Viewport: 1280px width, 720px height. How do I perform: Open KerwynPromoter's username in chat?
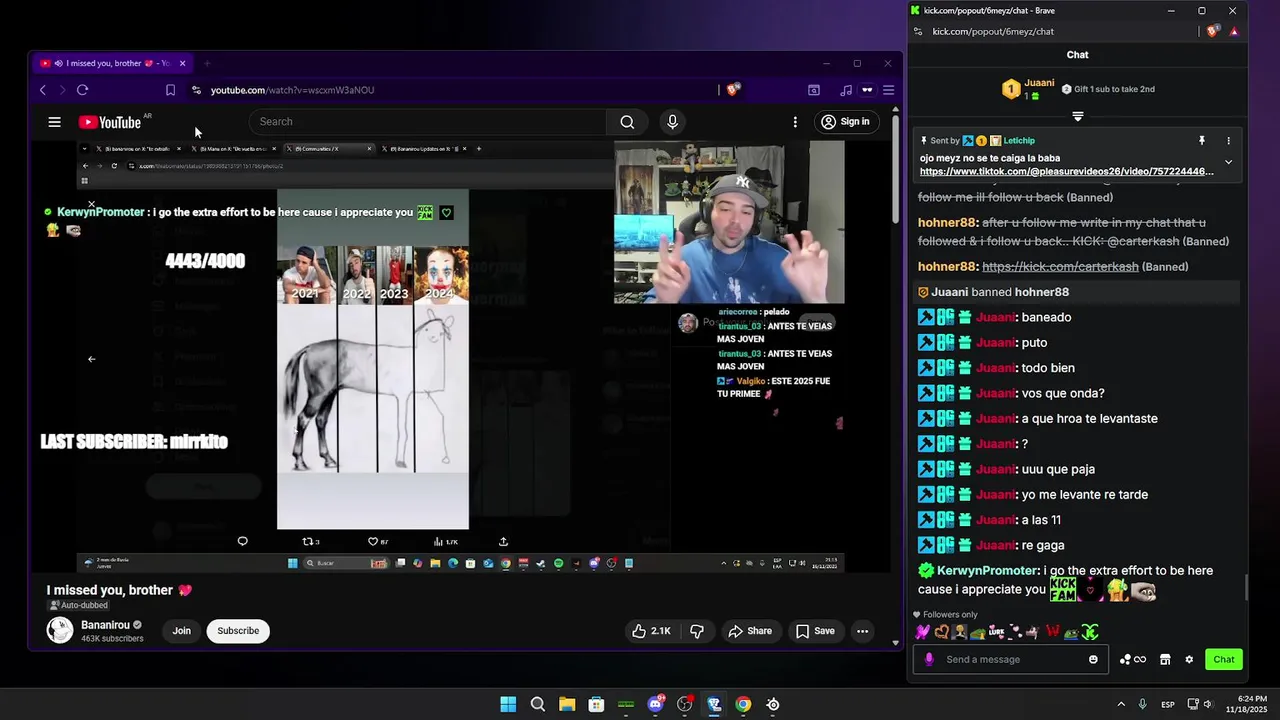(x=987, y=571)
